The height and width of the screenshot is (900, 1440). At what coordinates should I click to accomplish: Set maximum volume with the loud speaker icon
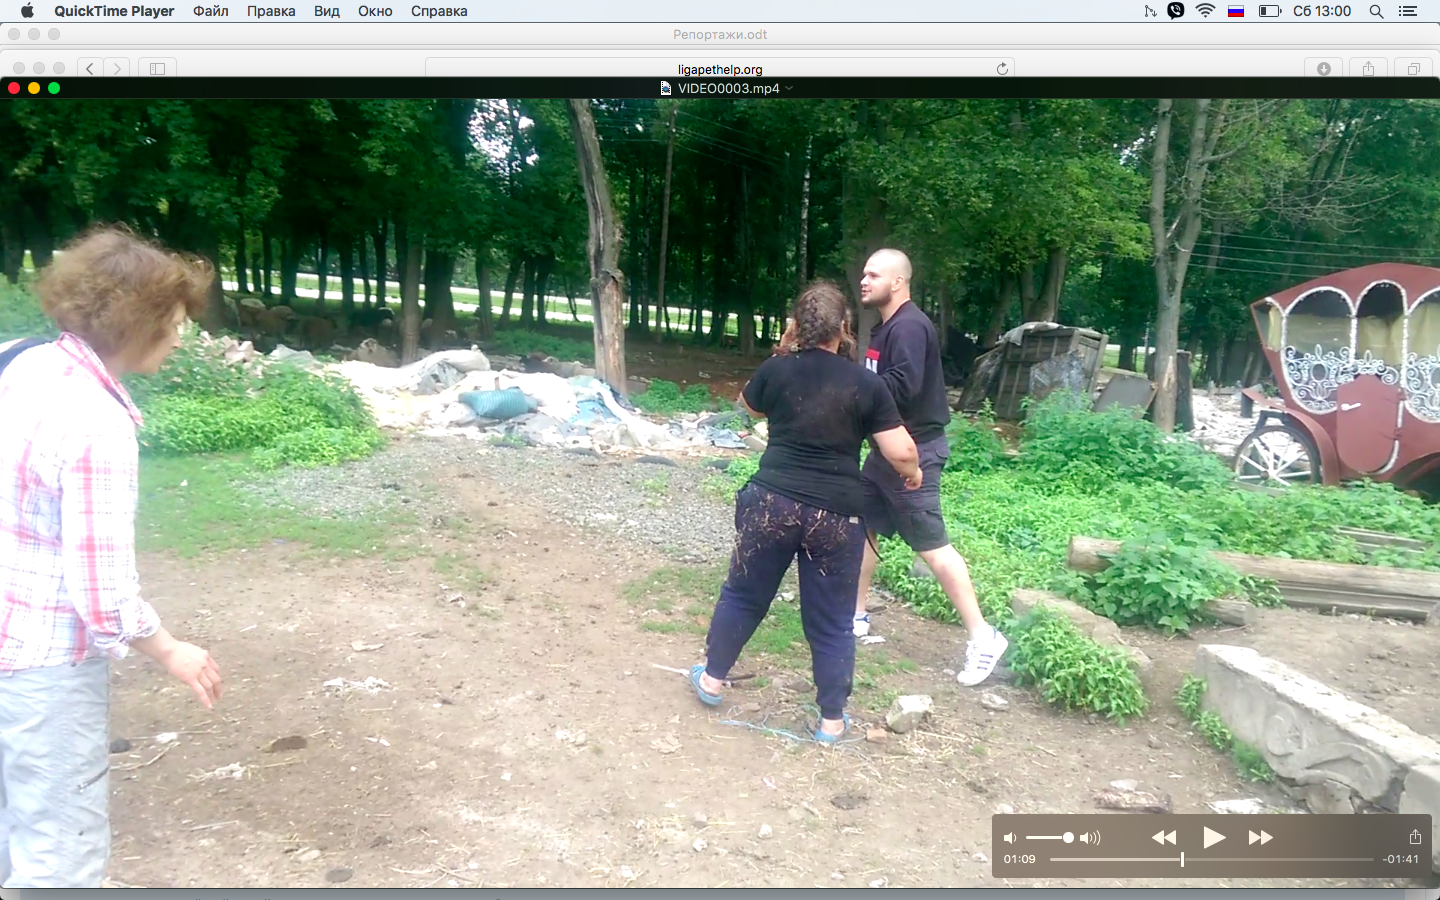click(x=1090, y=838)
